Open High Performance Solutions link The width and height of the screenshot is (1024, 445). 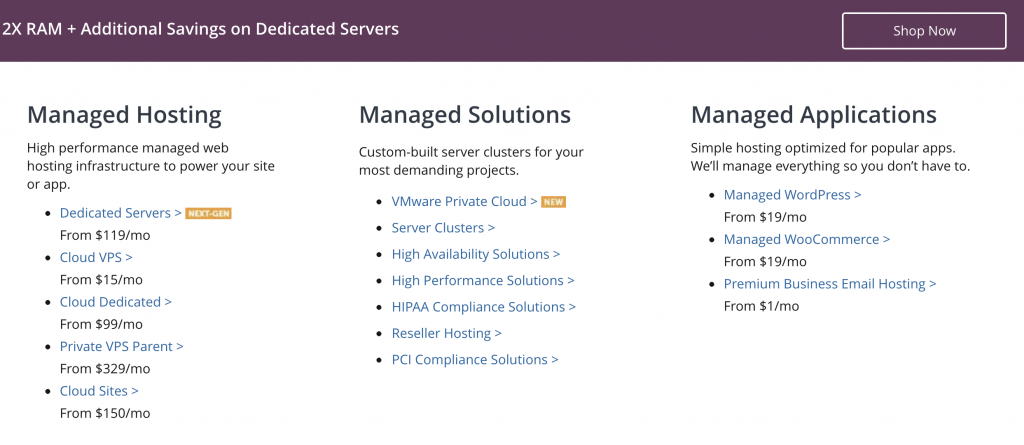[x=483, y=280]
